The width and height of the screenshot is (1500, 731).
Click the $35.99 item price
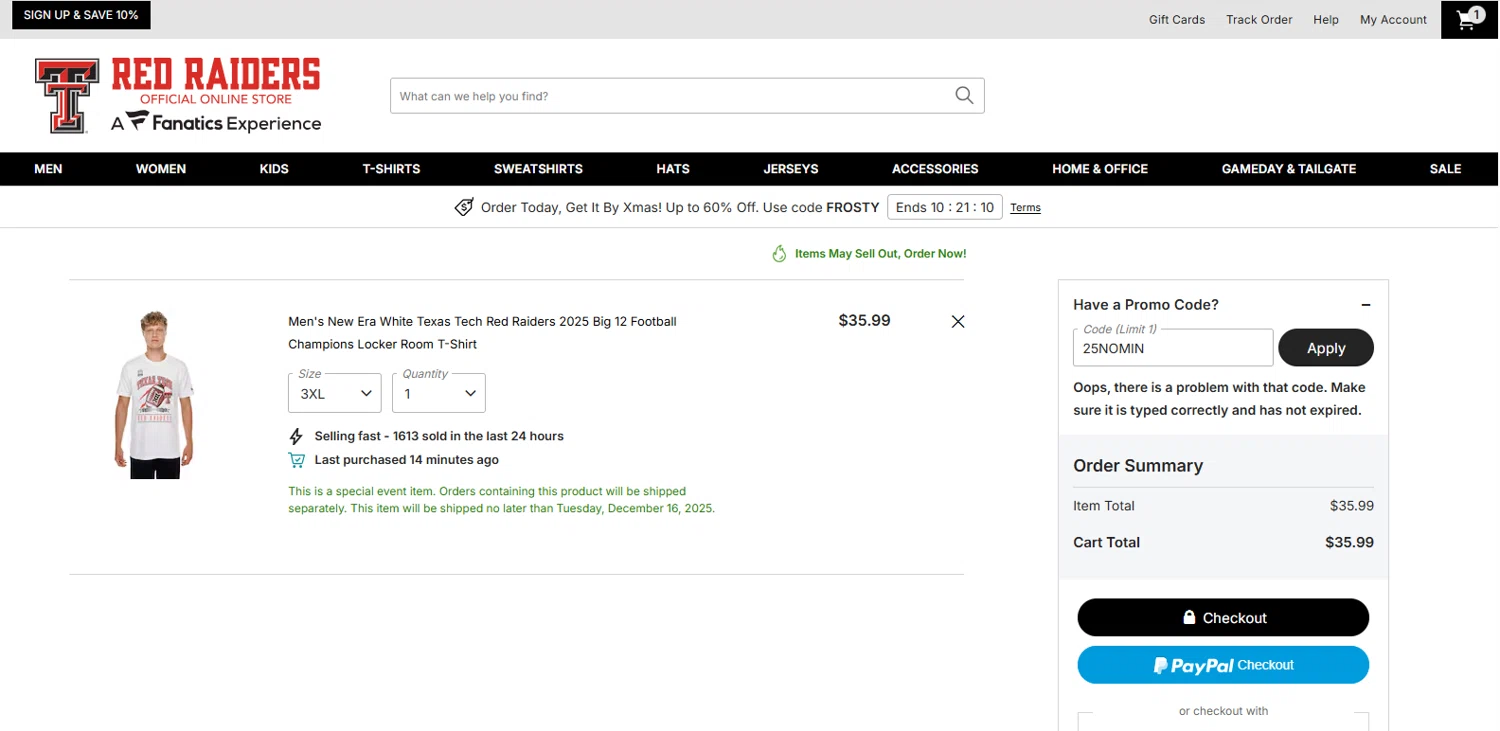click(864, 321)
